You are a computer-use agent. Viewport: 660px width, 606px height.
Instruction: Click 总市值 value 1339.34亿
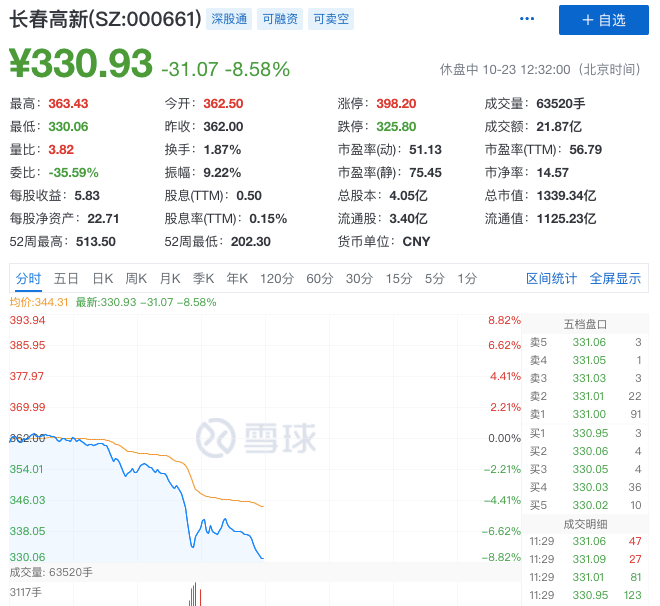tap(567, 196)
